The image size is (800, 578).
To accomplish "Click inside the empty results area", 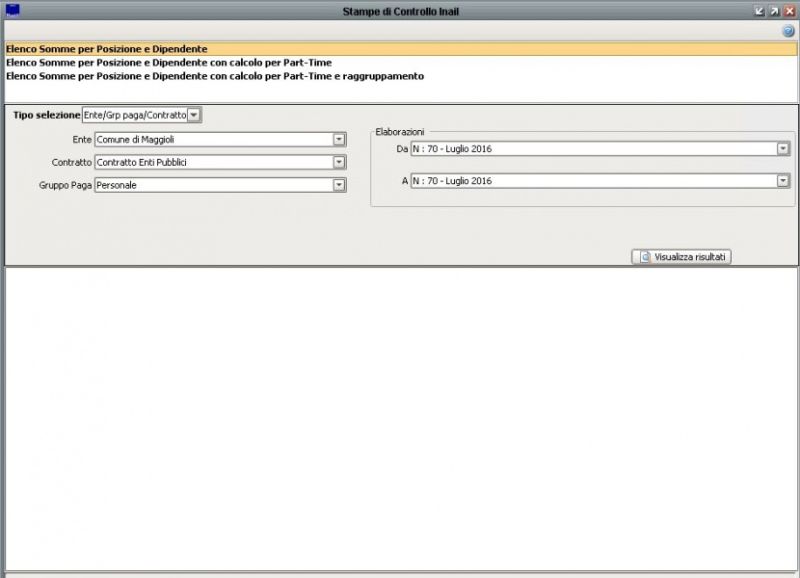I will (x=400, y=420).
